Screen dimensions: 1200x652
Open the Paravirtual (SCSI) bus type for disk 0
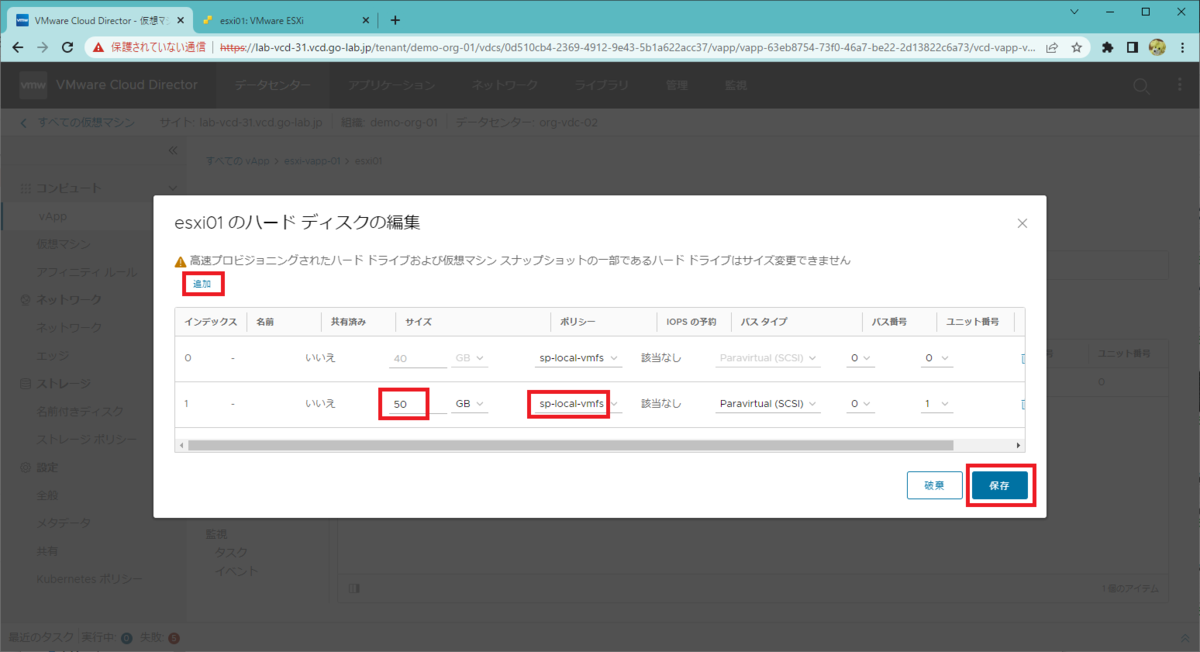[x=768, y=358]
